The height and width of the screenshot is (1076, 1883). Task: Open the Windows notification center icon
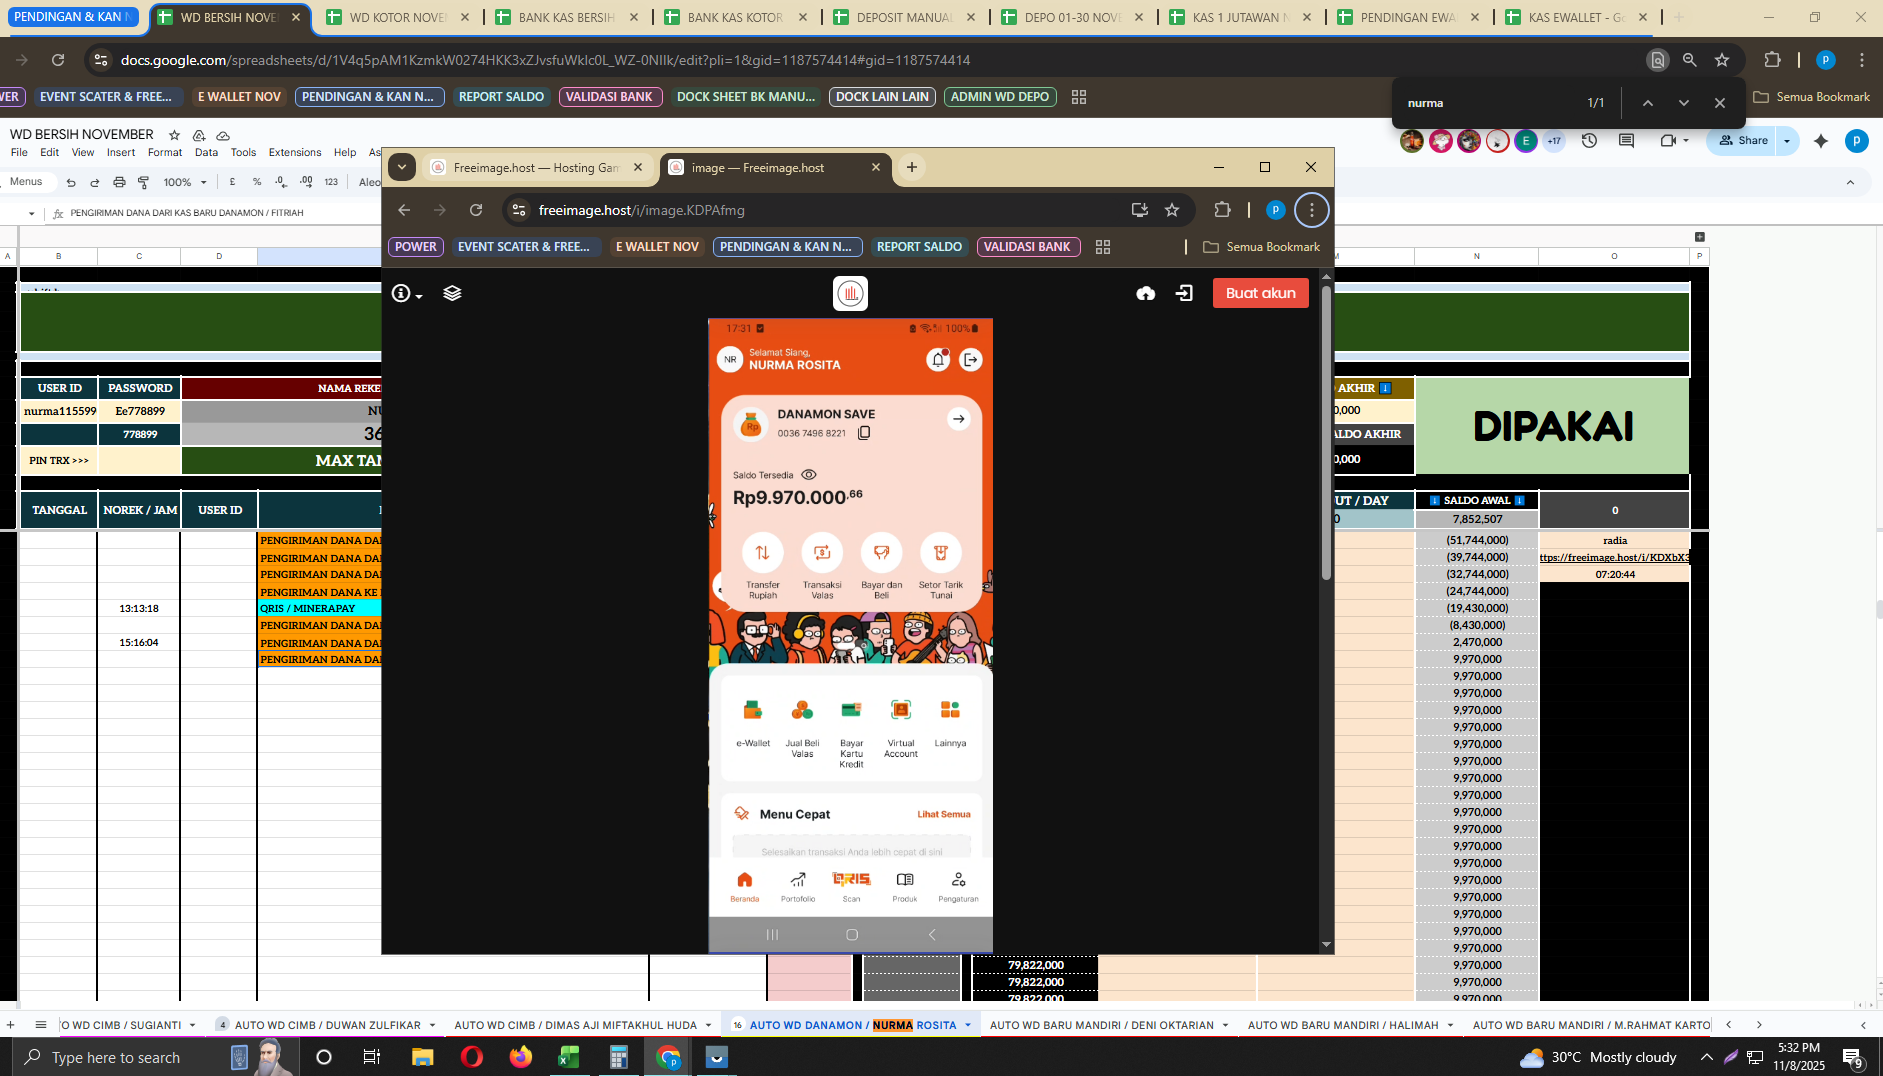(1853, 1057)
